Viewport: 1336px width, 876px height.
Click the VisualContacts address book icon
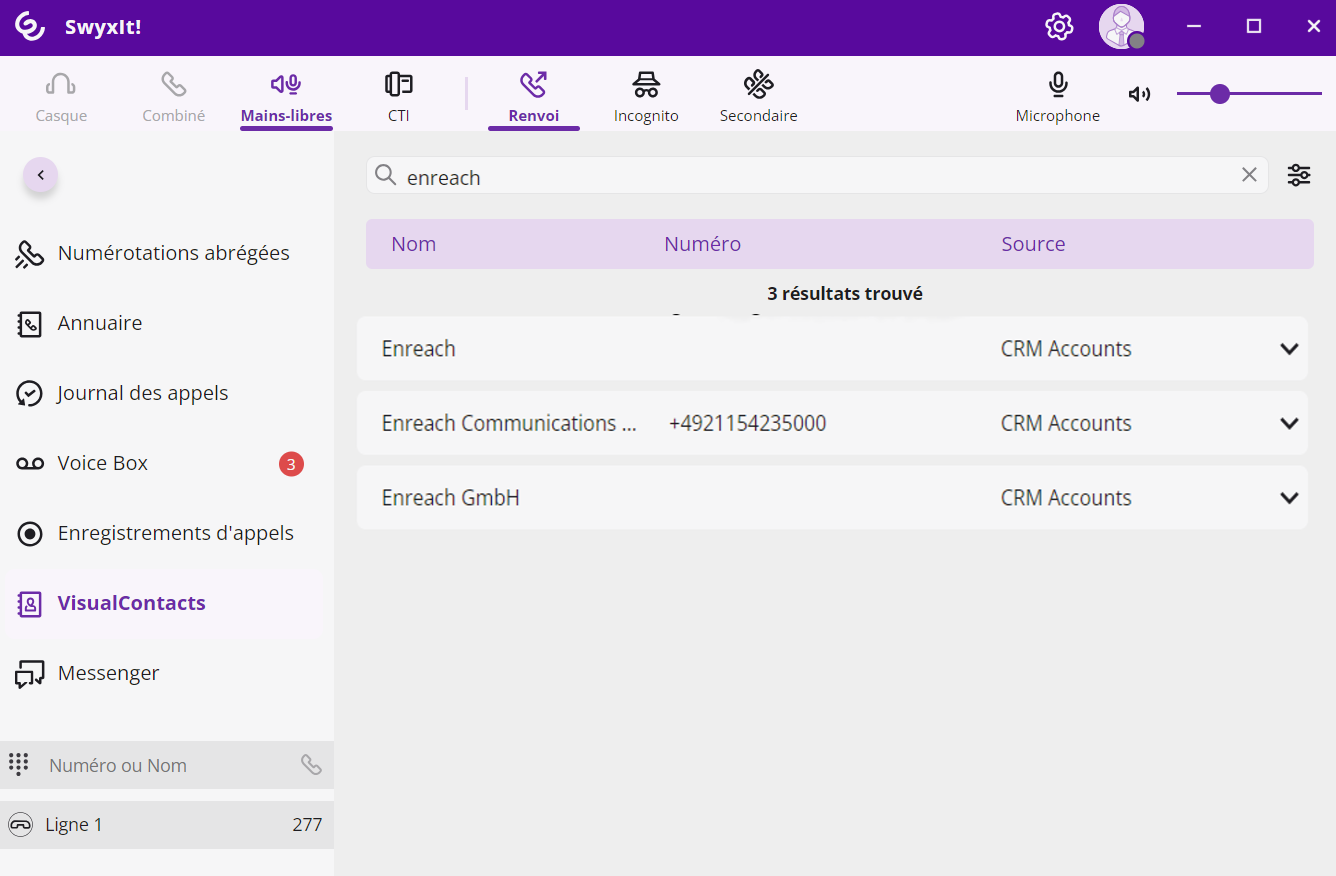point(30,604)
